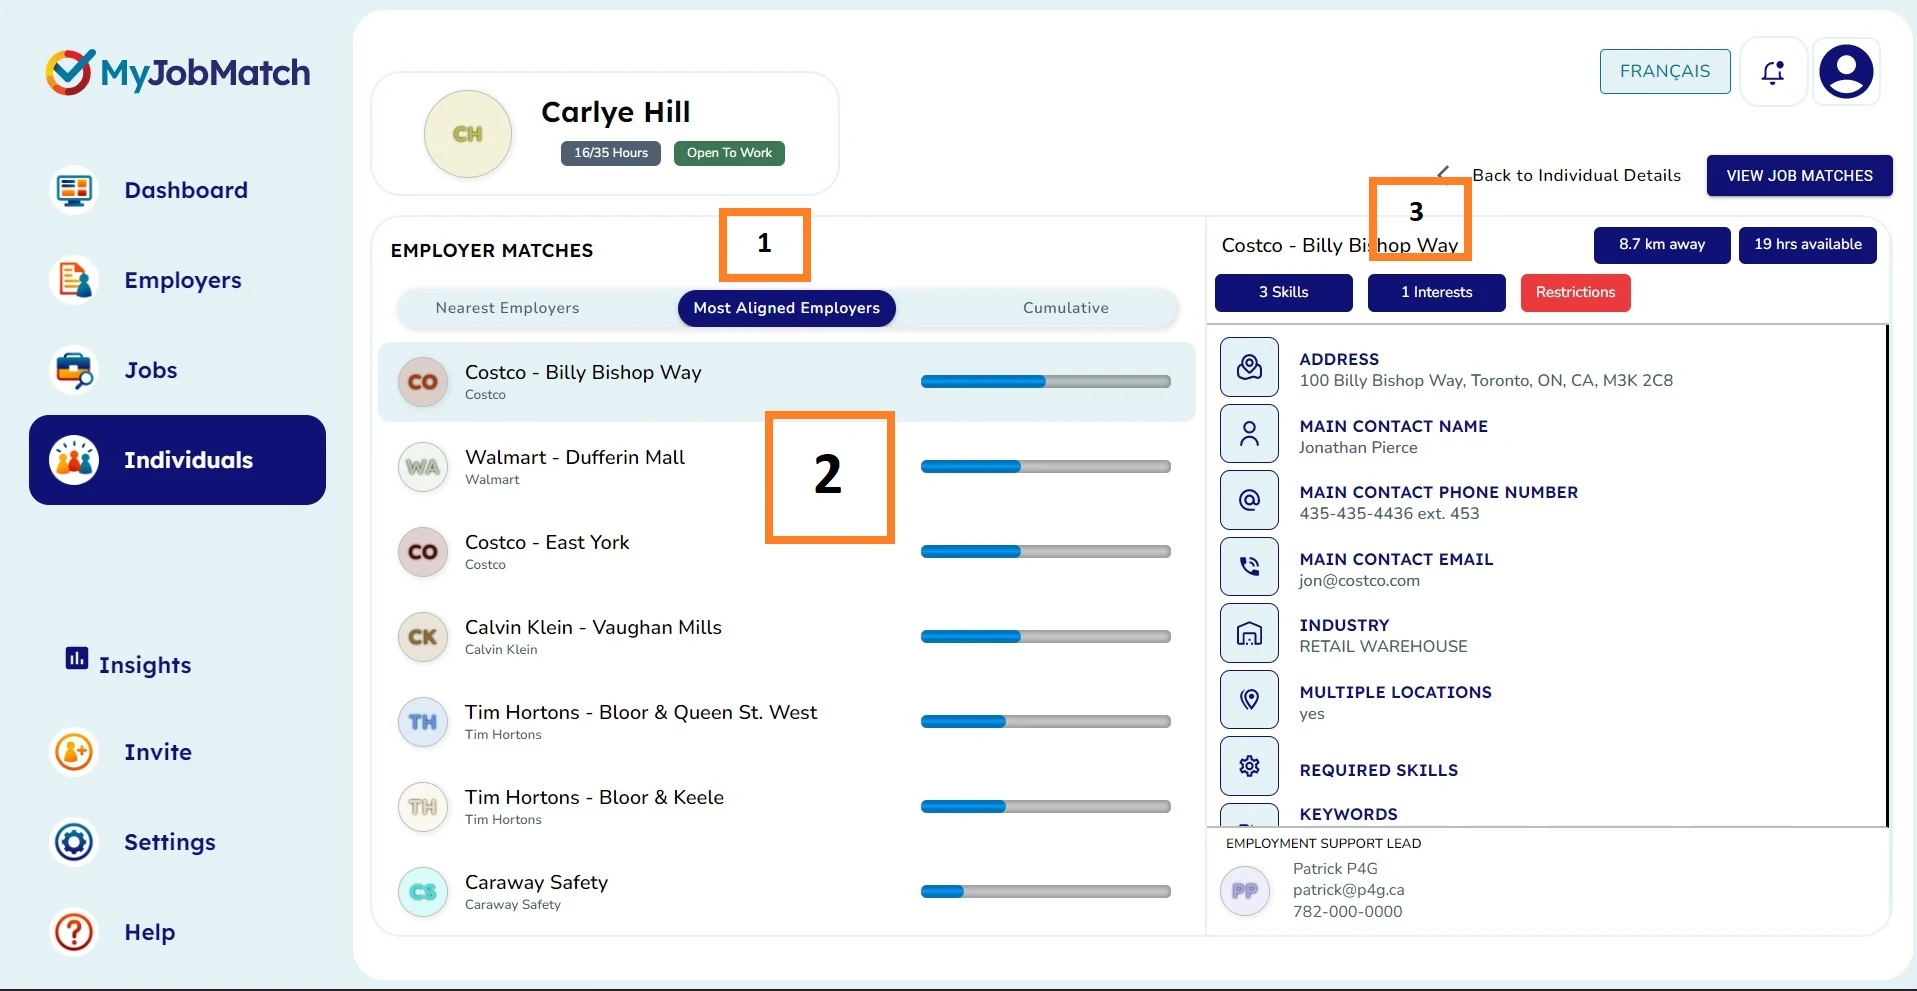This screenshot has width=1917, height=991.
Task: Go to Dashboard menu item
Action: coord(186,190)
